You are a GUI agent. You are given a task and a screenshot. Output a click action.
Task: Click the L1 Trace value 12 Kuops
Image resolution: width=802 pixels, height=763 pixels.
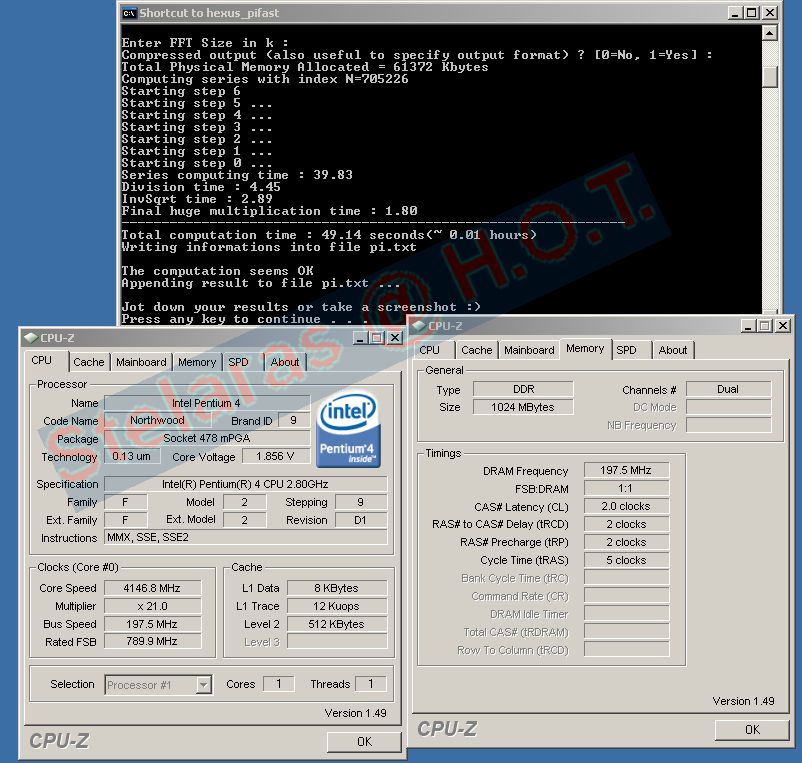[337, 606]
